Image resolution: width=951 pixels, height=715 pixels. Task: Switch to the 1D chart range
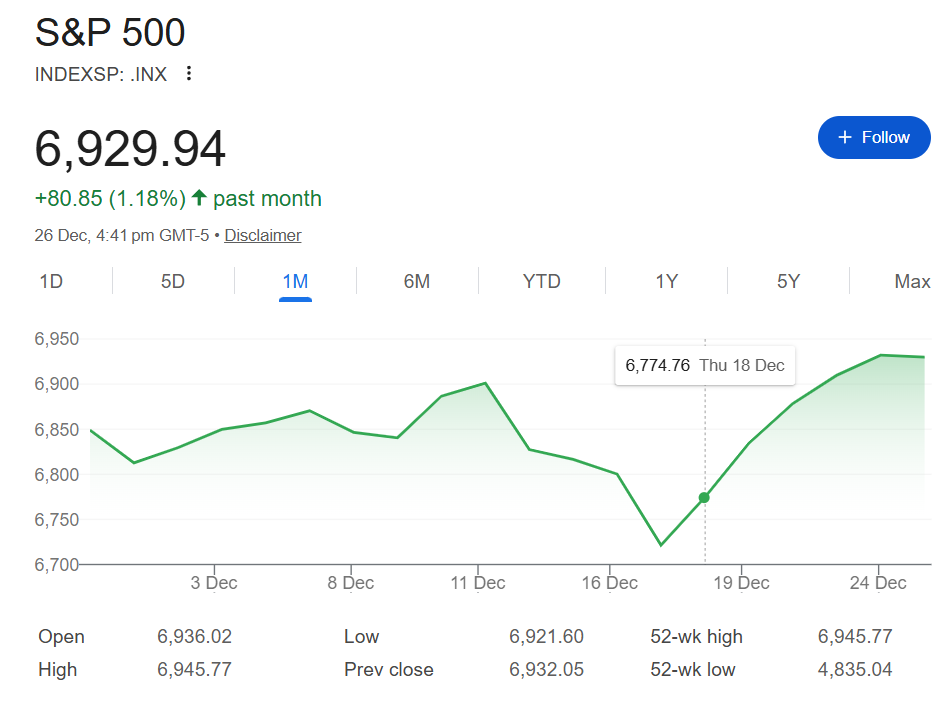[x=51, y=281]
